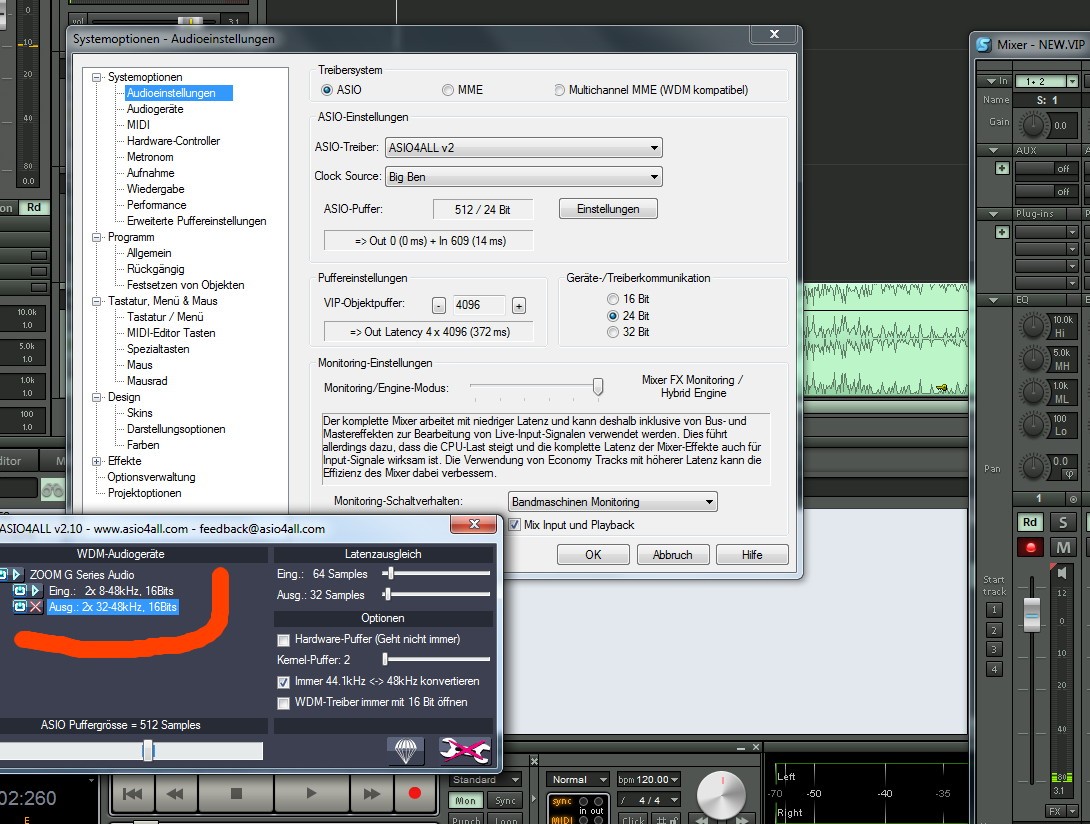Open MIDI settings in the options tree

(x=138, y=124)
